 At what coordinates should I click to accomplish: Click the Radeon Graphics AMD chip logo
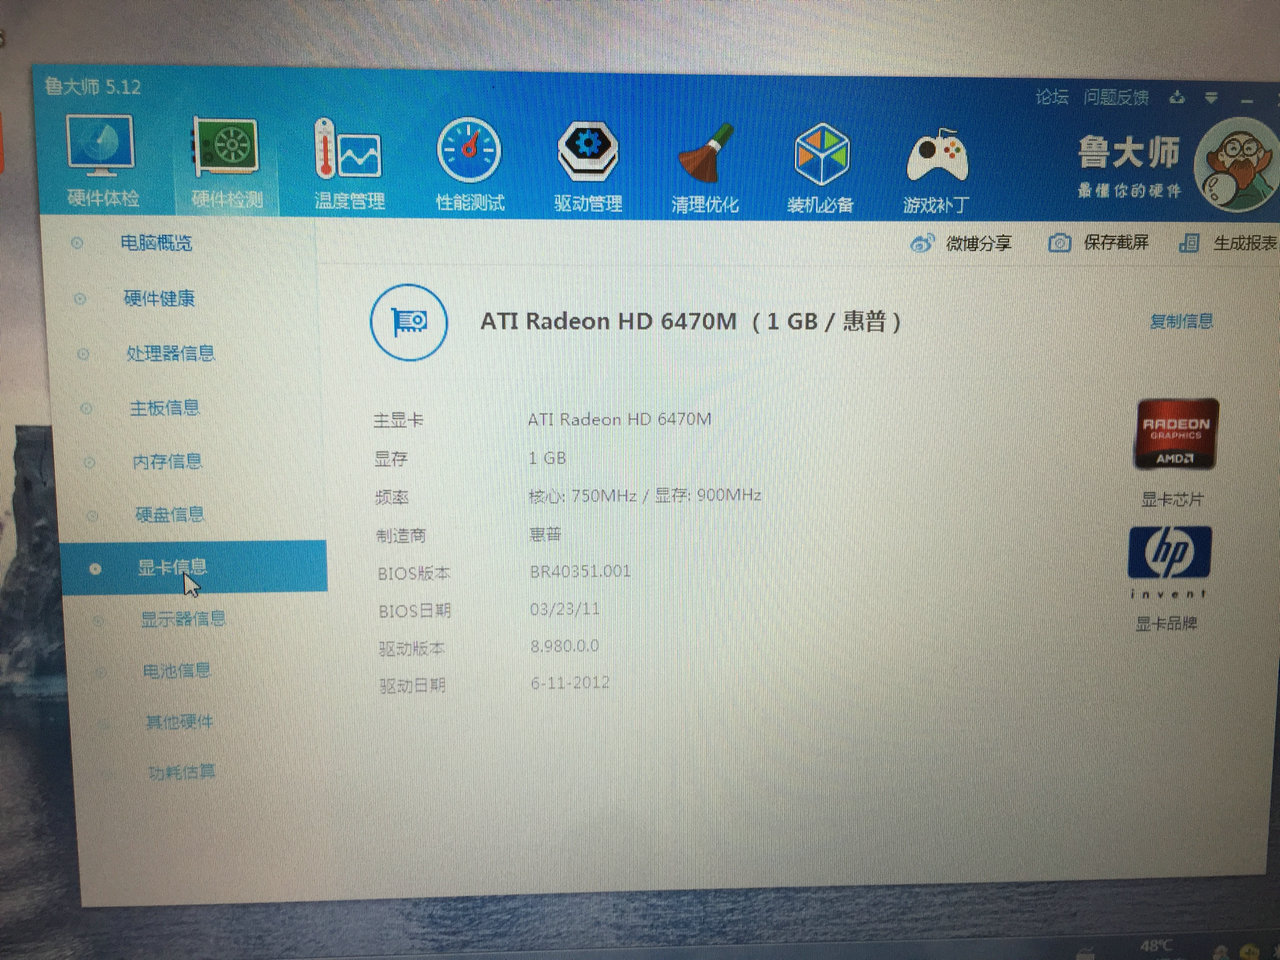[1175, 435]
